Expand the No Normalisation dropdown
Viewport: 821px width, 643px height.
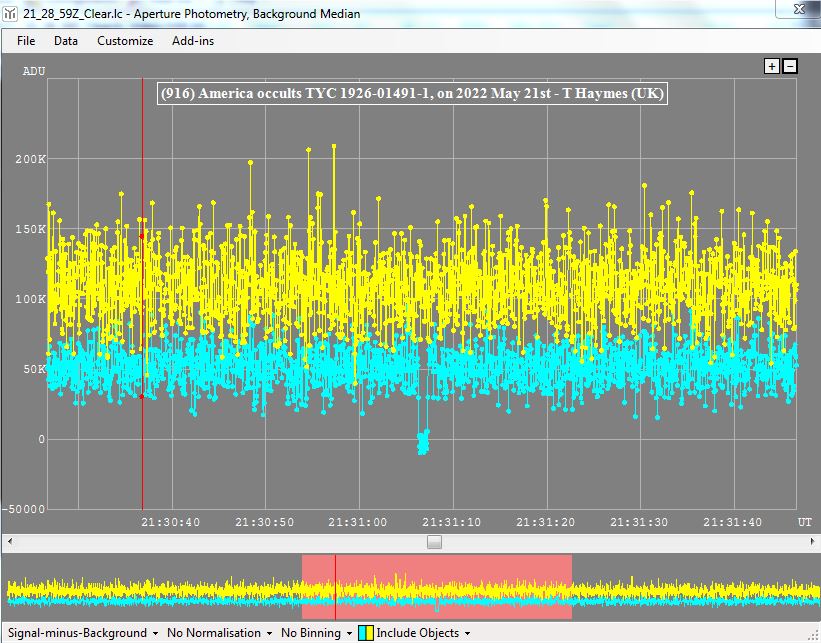pyautogui.click(x=220, y=633)
